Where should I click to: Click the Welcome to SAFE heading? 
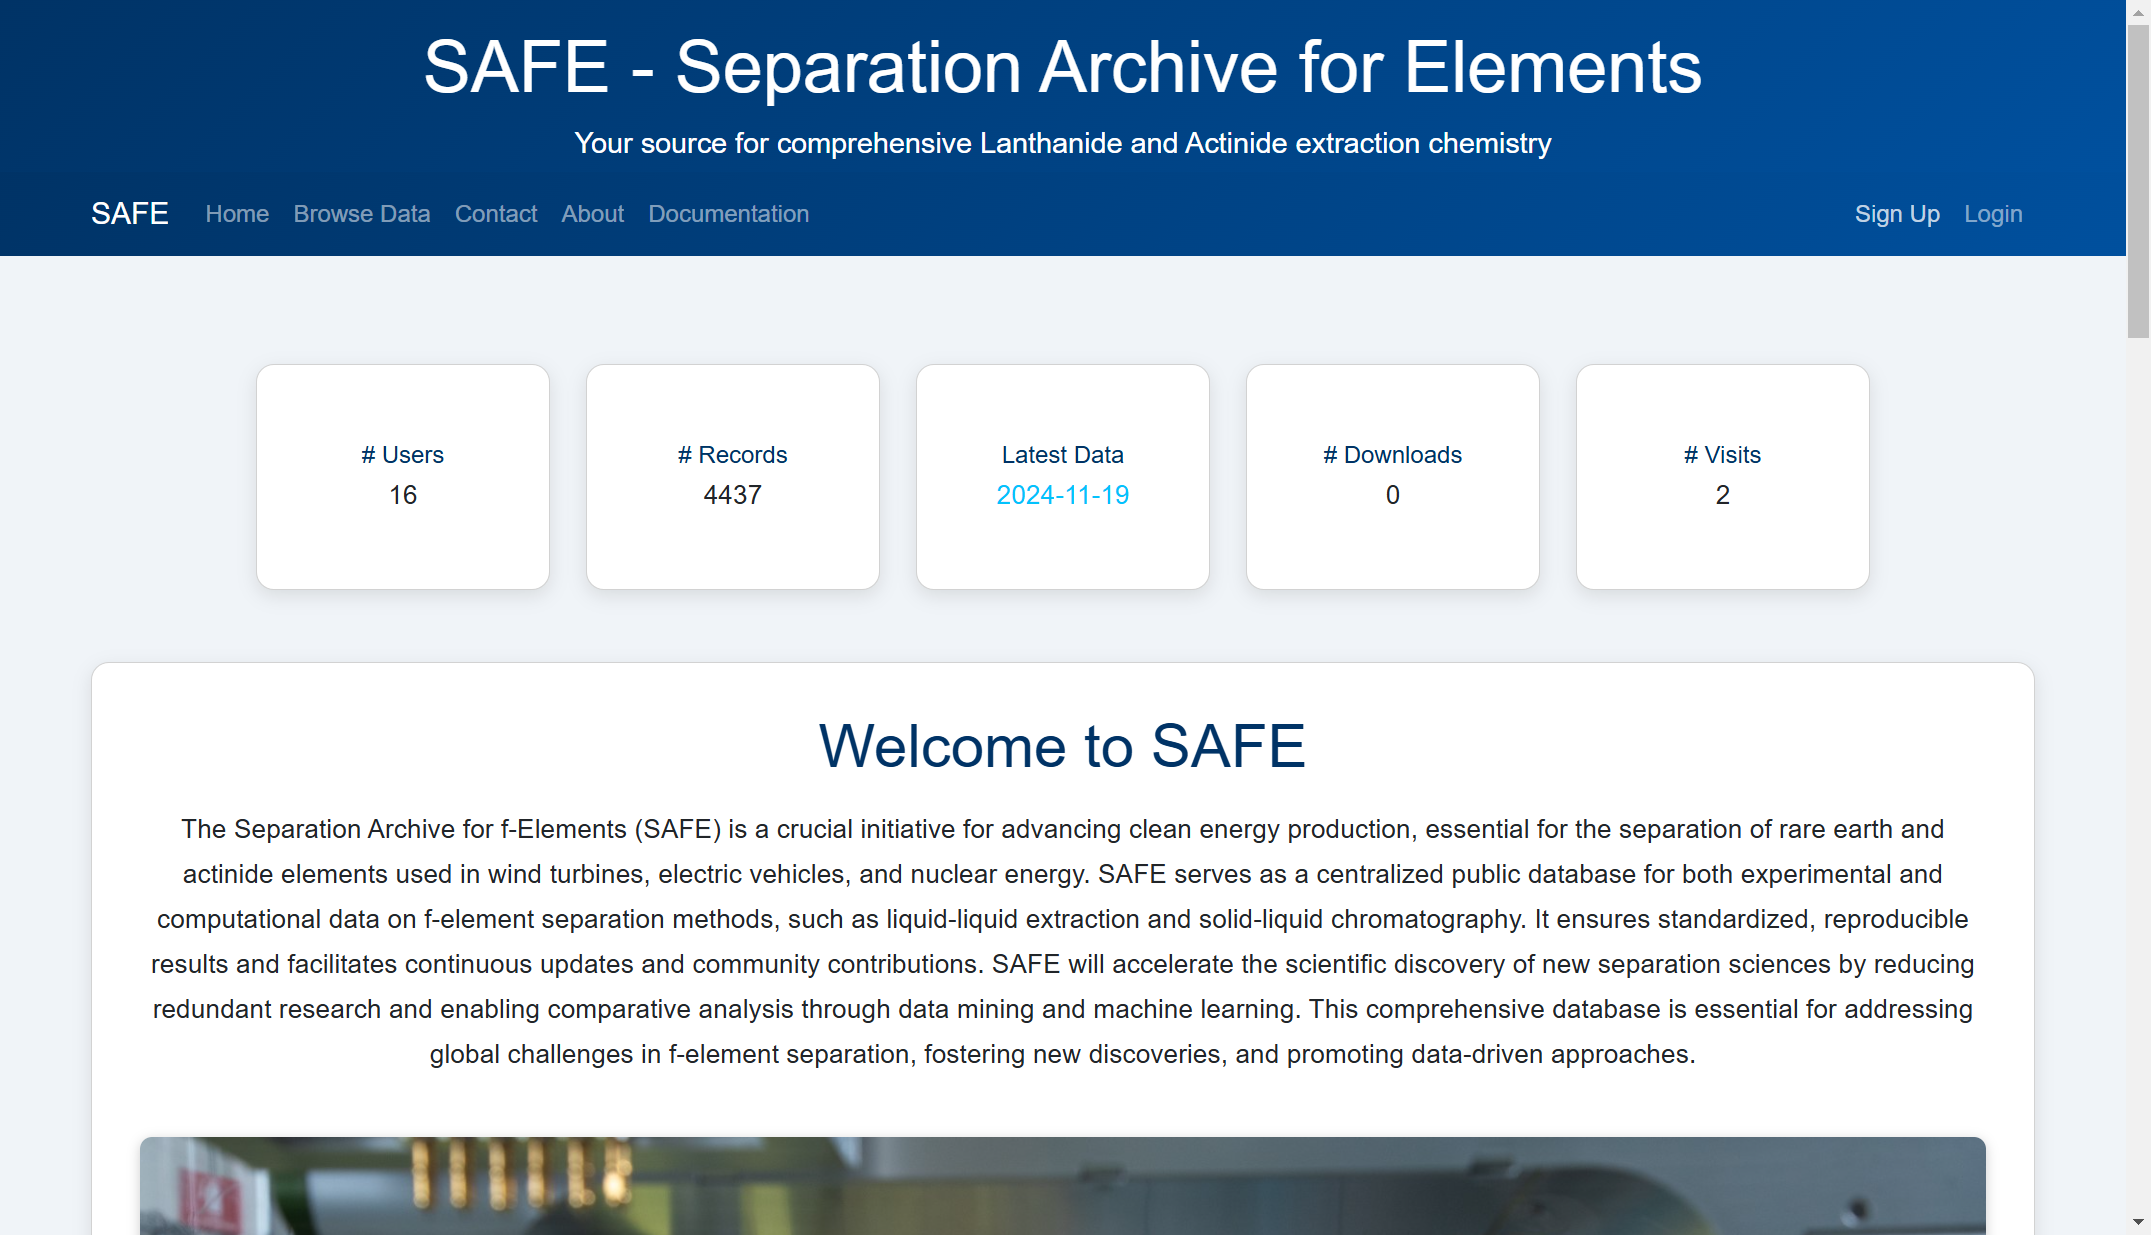pos(1062,746)
